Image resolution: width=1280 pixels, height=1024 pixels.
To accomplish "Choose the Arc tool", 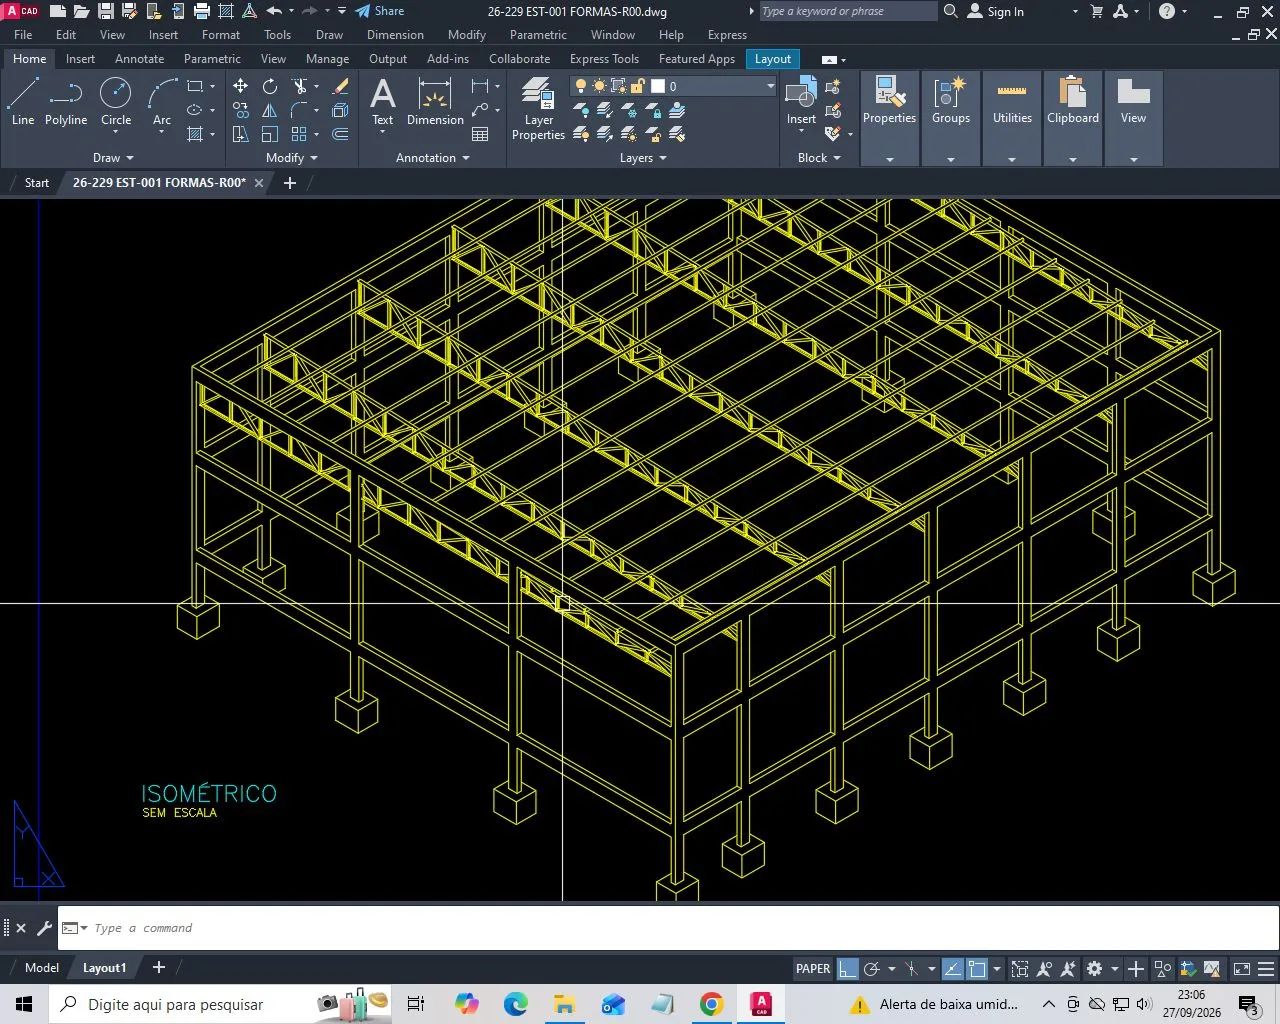I will [162, 102].
